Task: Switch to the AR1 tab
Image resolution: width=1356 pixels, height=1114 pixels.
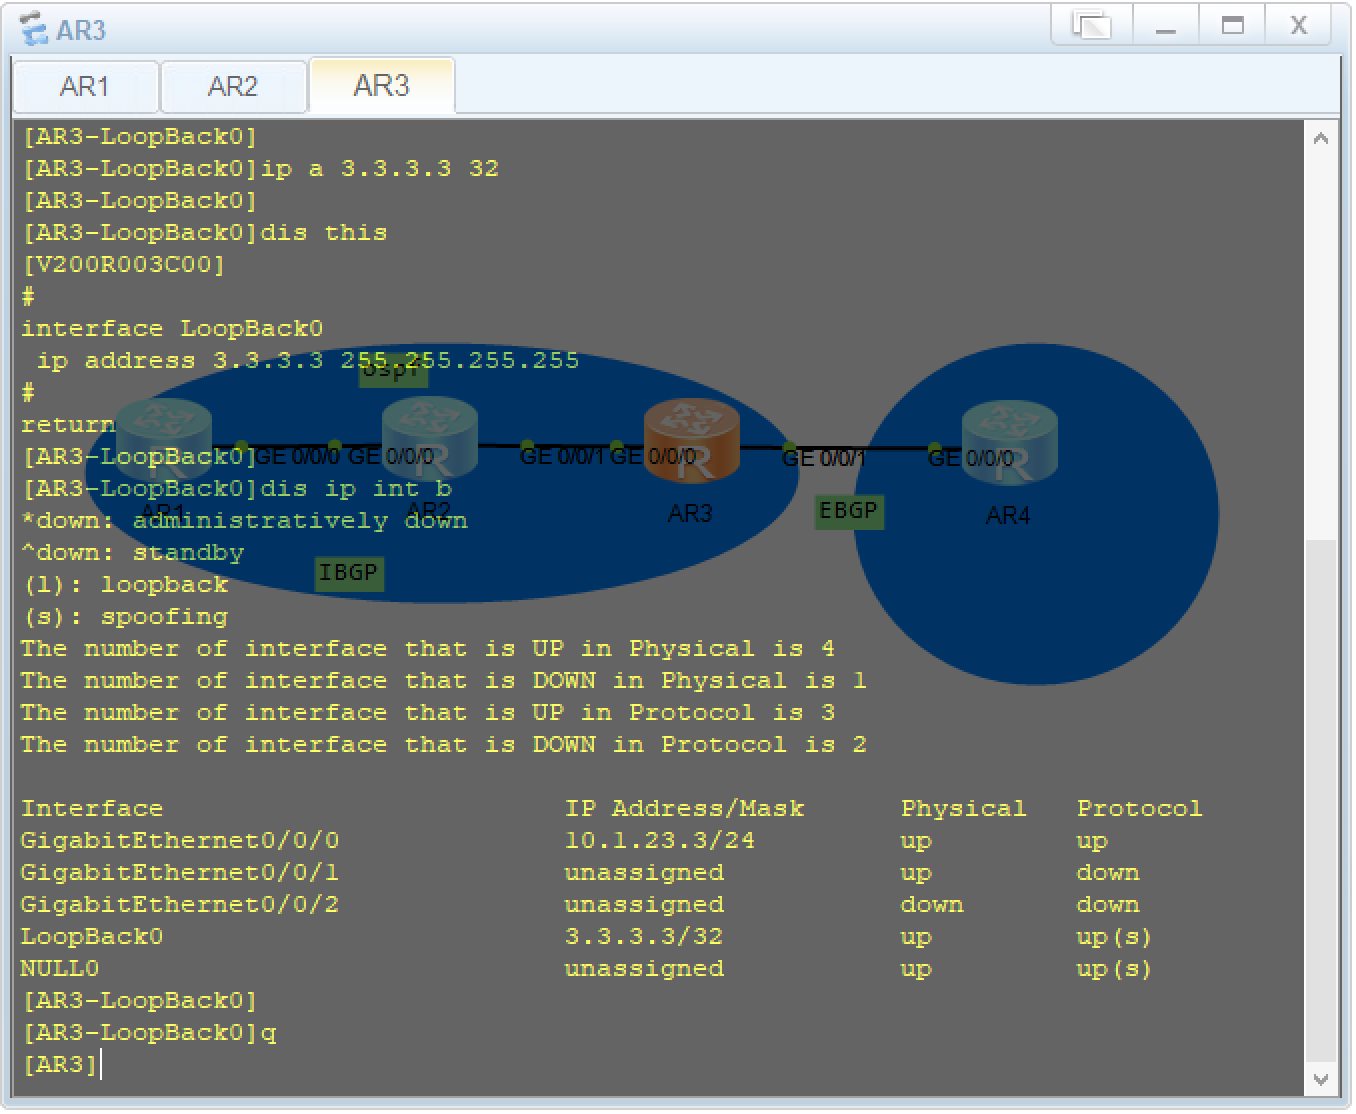Action: [x=85, y=87]
